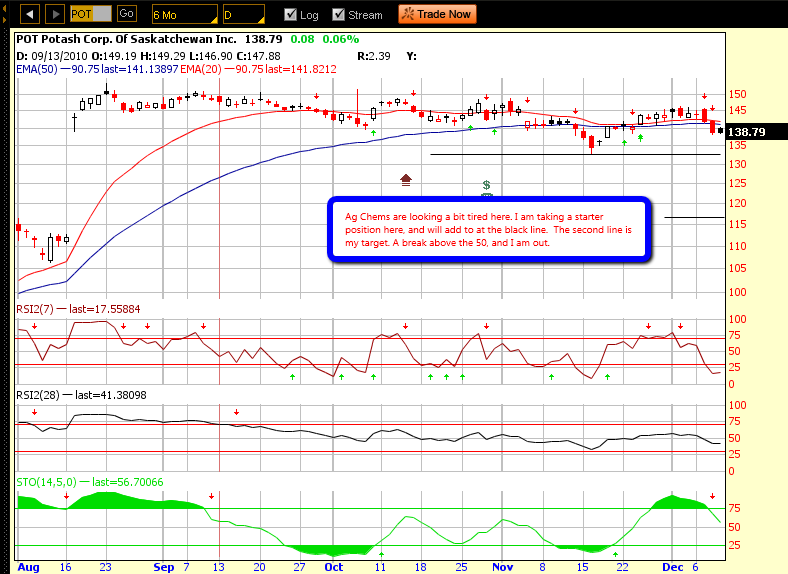788x574 pixels.
Task: Click the Aug label on date axis
Action: (28, 567)
